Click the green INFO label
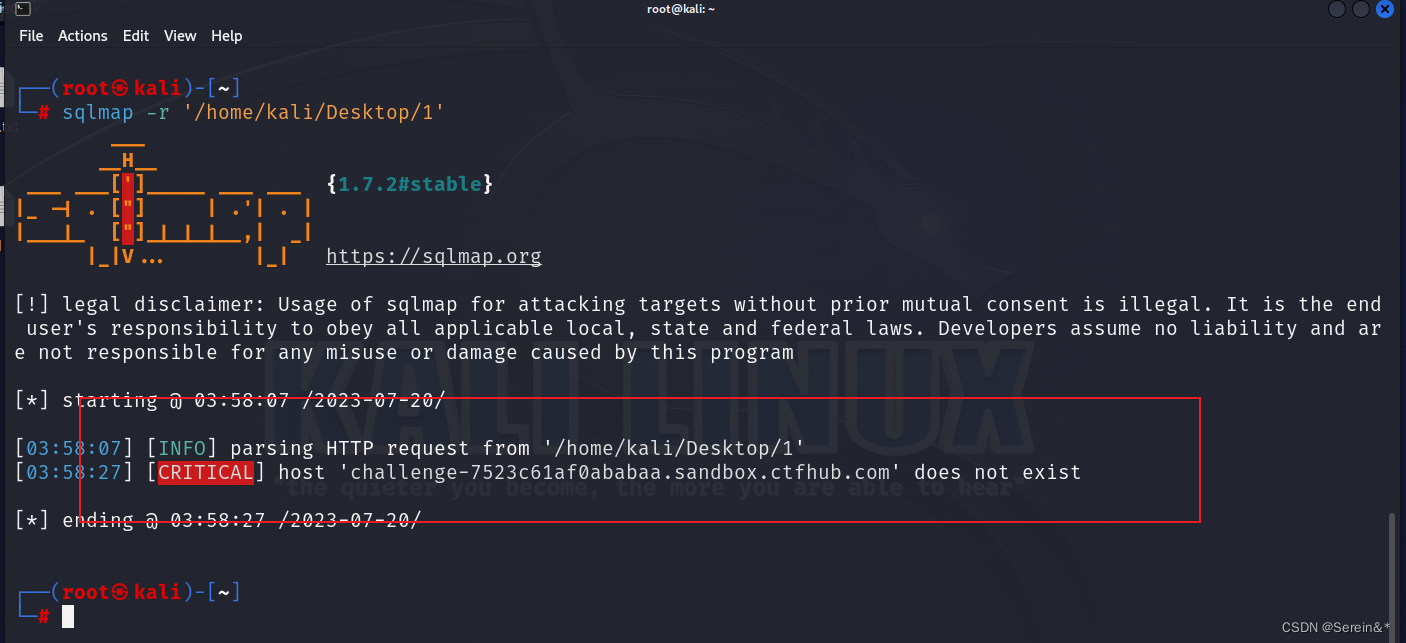This screenshot has height=643, width=1406. (183, 448)
